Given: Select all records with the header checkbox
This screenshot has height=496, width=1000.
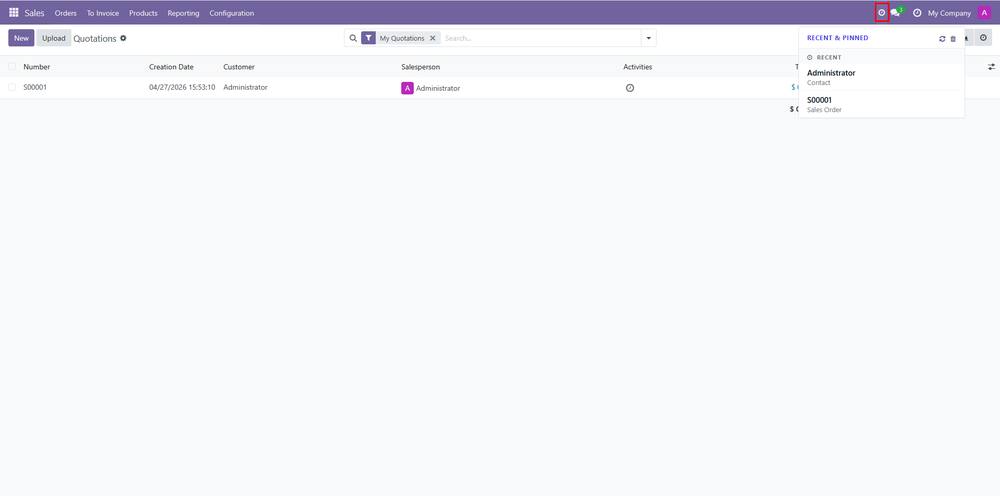Looking at the screenshot, I should (x=12, y=67).
